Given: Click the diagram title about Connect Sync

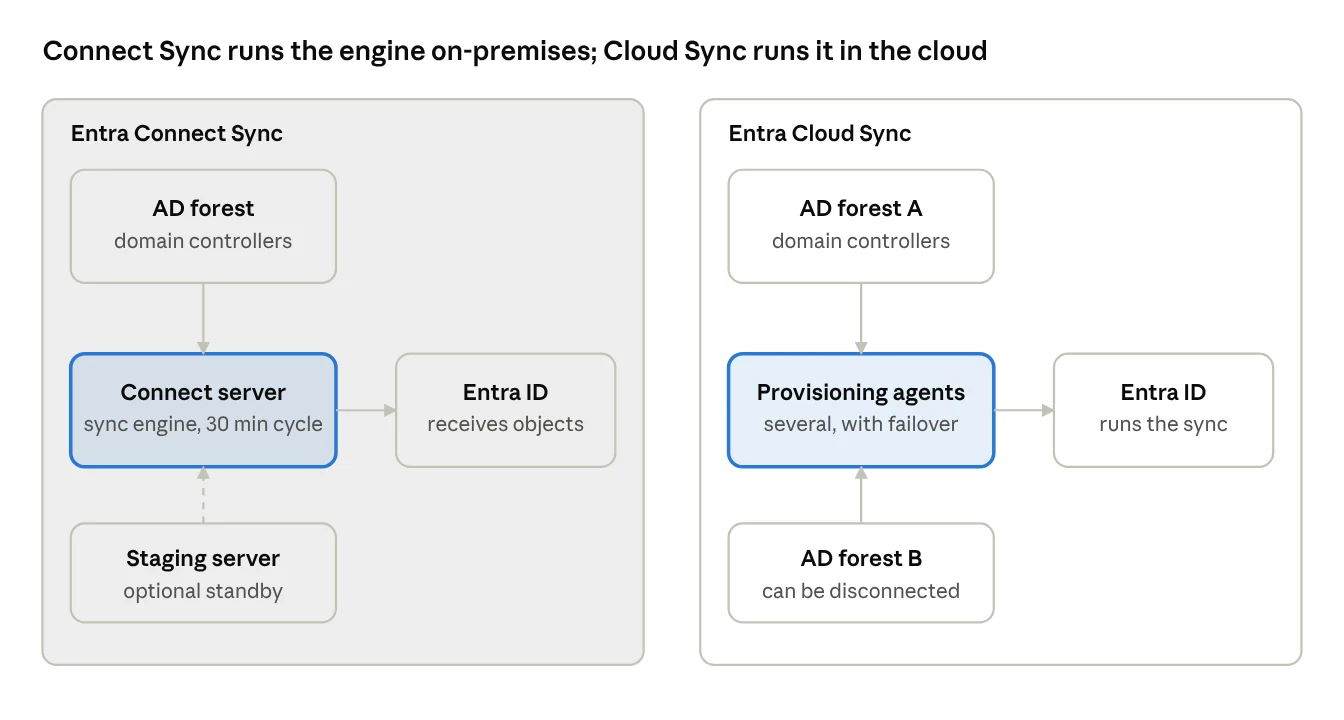Looking at the screenshot, I should [x=515, y=51].
